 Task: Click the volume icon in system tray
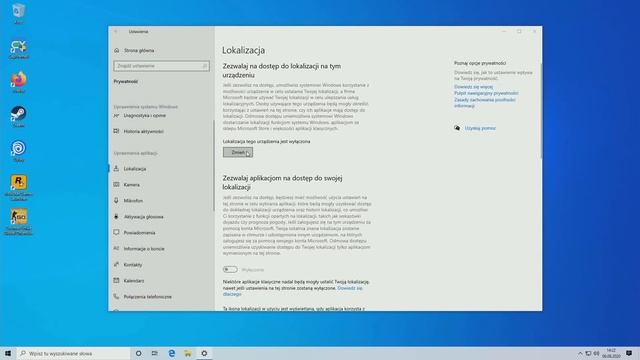596,353
